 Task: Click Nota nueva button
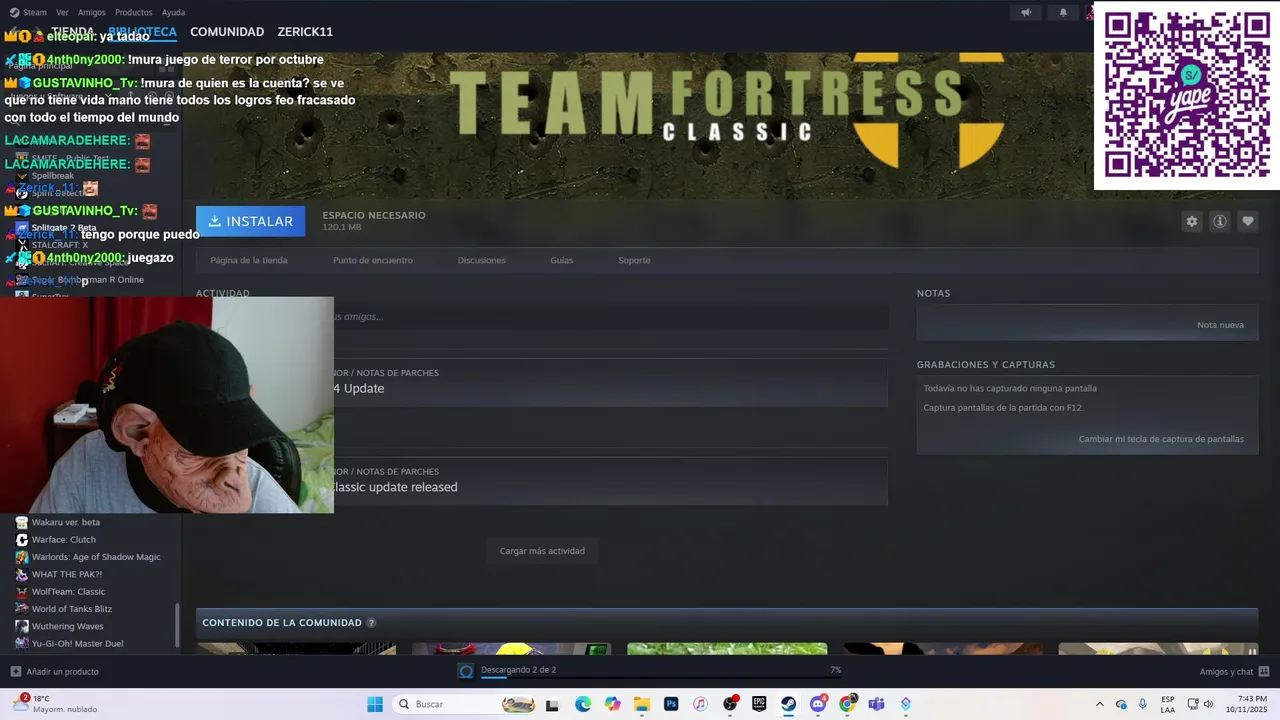[x=1220, y=325]
